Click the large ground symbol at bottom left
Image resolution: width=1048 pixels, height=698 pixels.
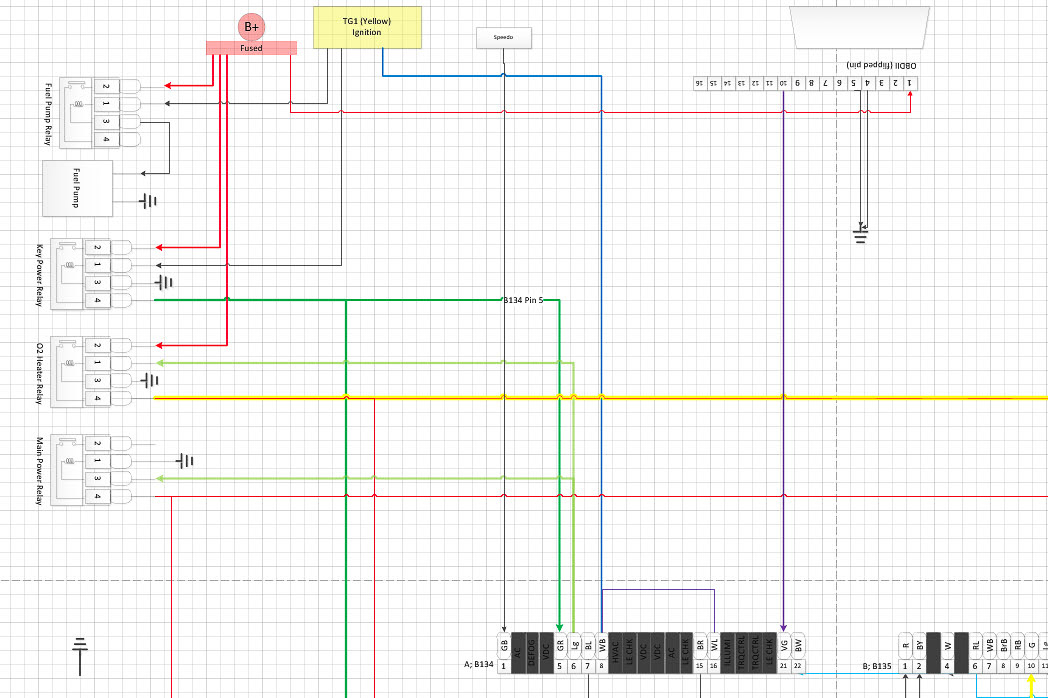click(82, 656)
